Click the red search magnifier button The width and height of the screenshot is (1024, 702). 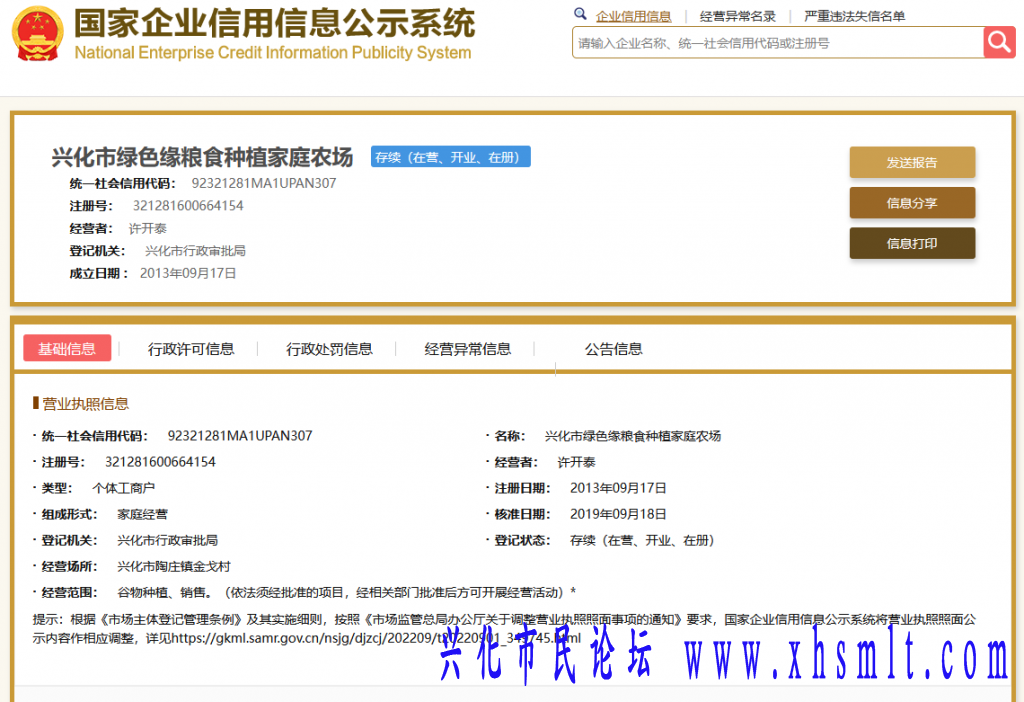tap(999, 42)
